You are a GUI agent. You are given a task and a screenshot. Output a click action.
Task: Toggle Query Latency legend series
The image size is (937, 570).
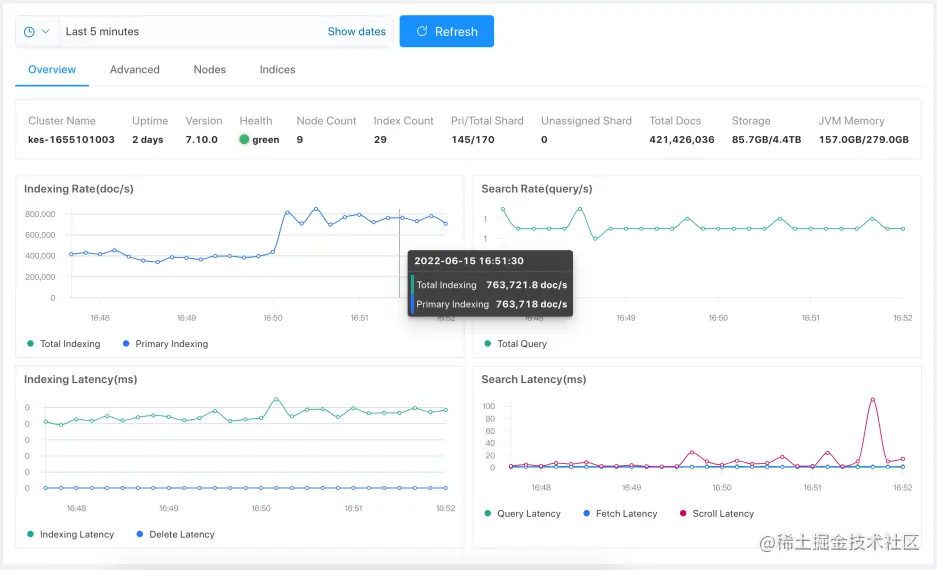click(522, 513)
